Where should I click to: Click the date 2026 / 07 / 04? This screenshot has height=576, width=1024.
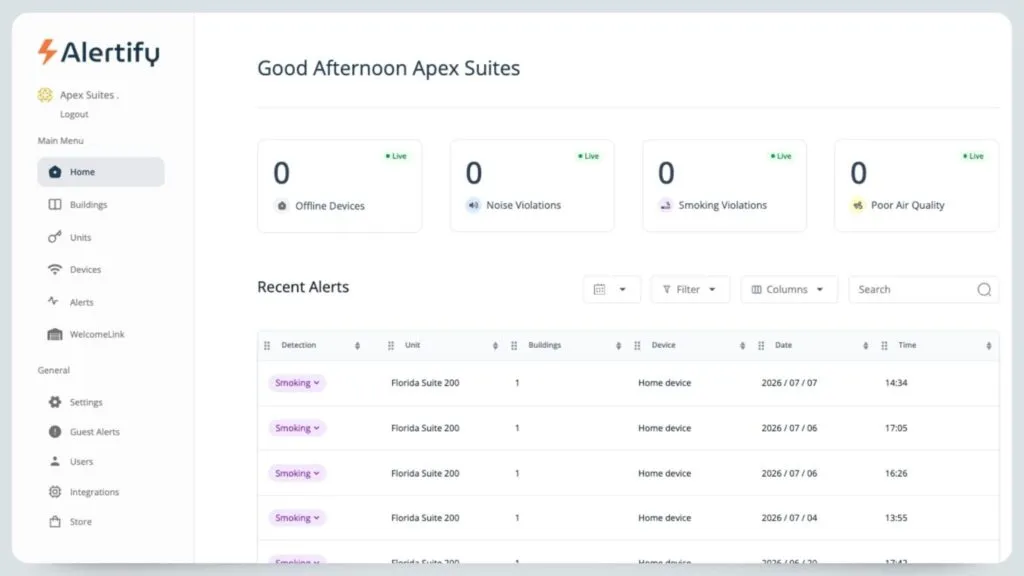789,518
